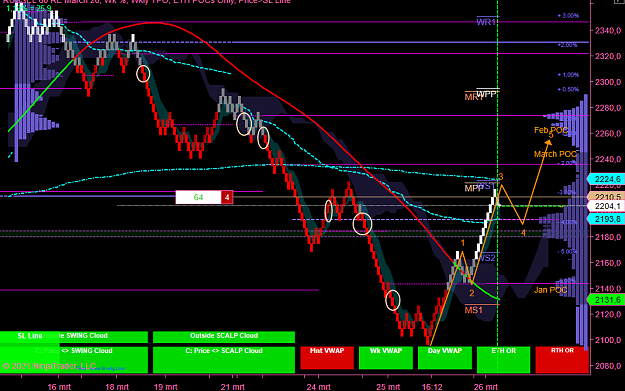This screenshot has height=391, width=625.
Task: Click the -5.00% level label
Action: pyautogui.click(x=567, y=251)
